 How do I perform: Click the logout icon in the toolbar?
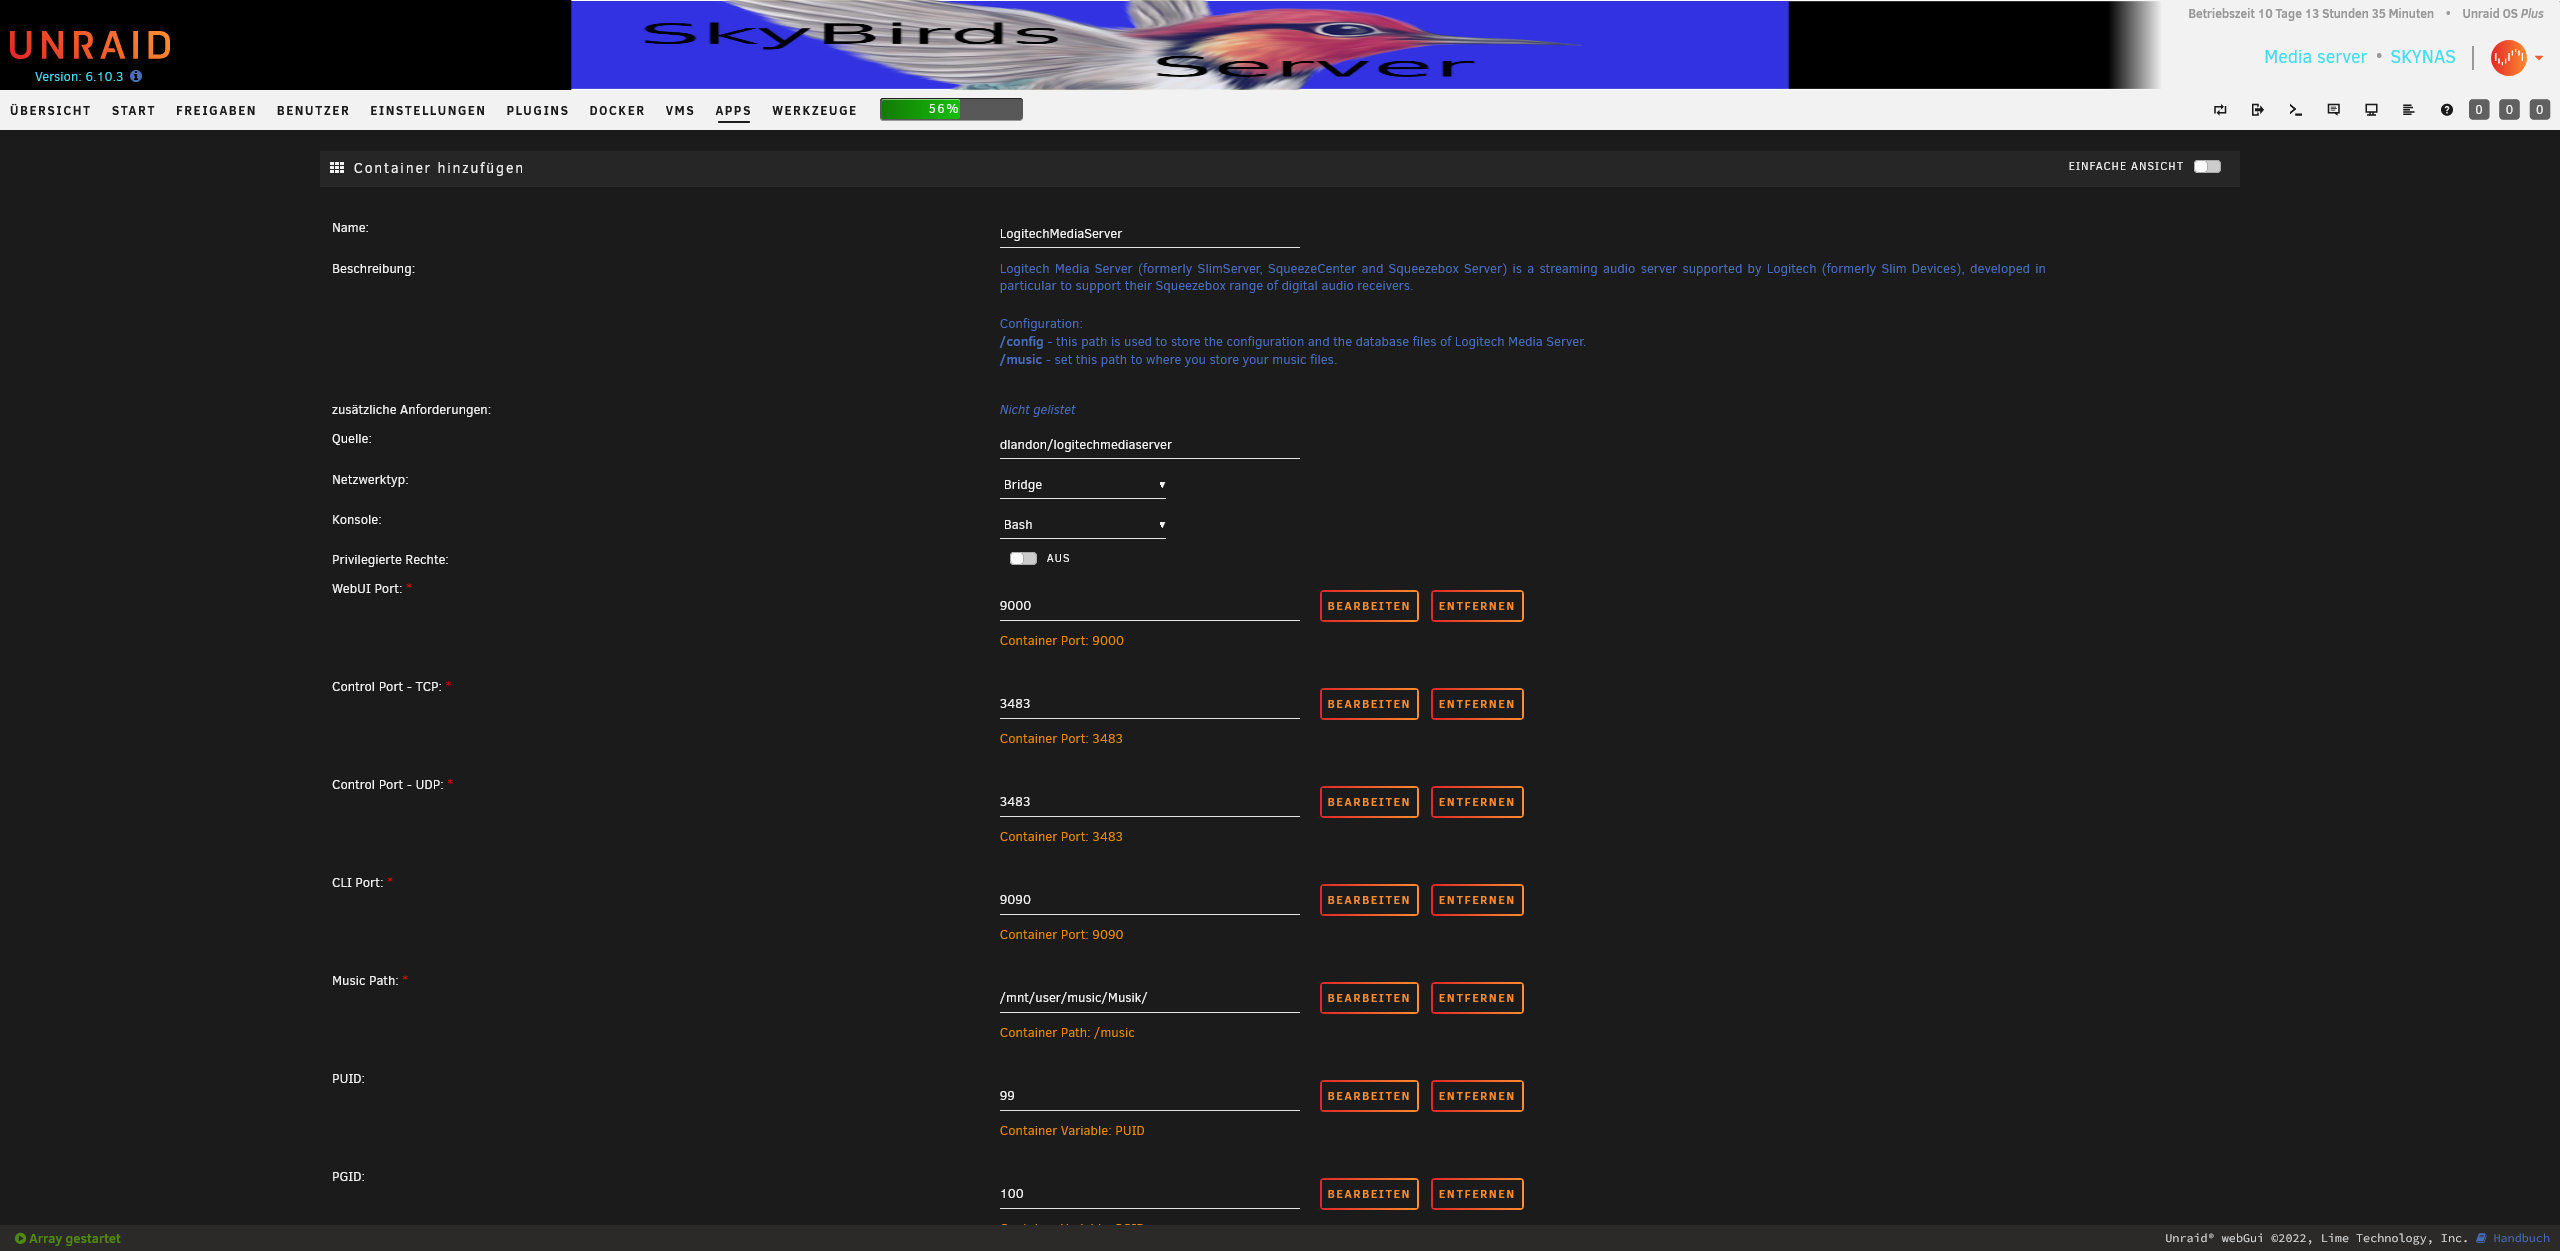[x=2258, y=110]
